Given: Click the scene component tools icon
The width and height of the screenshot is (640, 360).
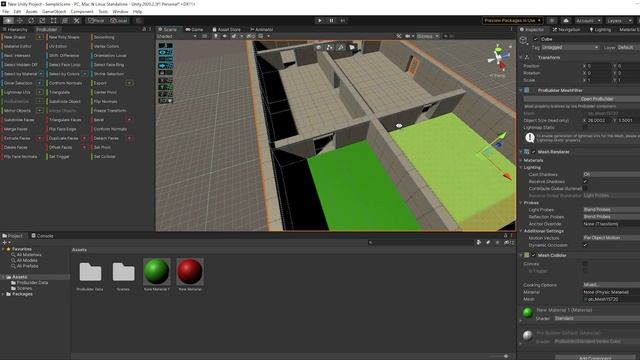Looking at the screenshot, I should click(x=399, y=36).
